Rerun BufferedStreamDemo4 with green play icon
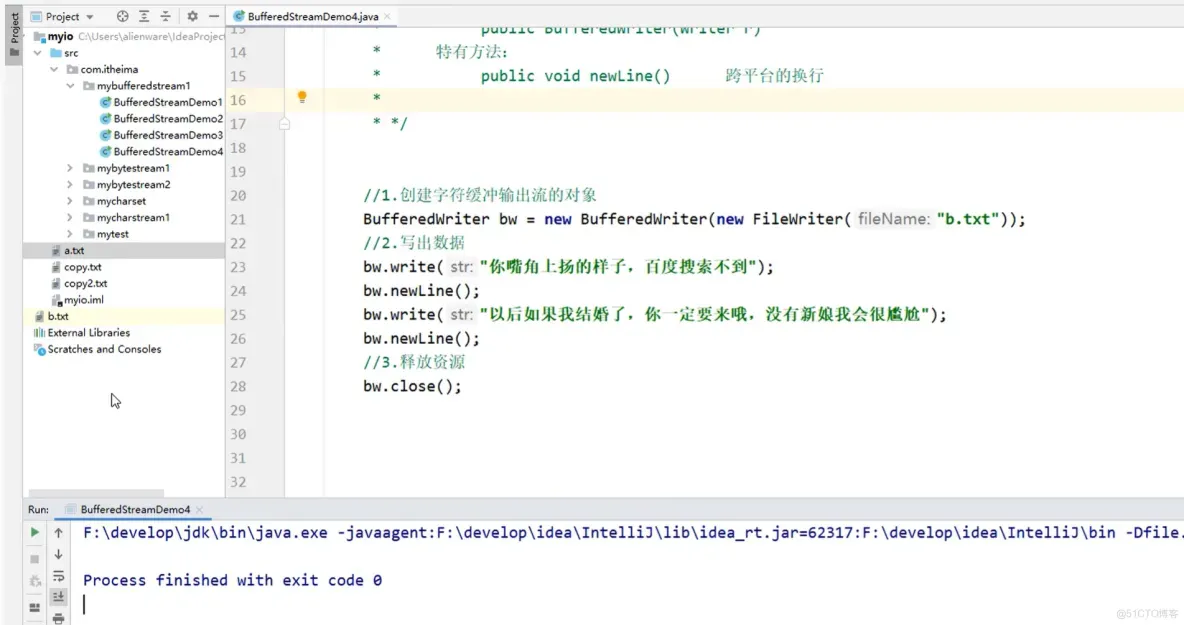 (35, 532)
